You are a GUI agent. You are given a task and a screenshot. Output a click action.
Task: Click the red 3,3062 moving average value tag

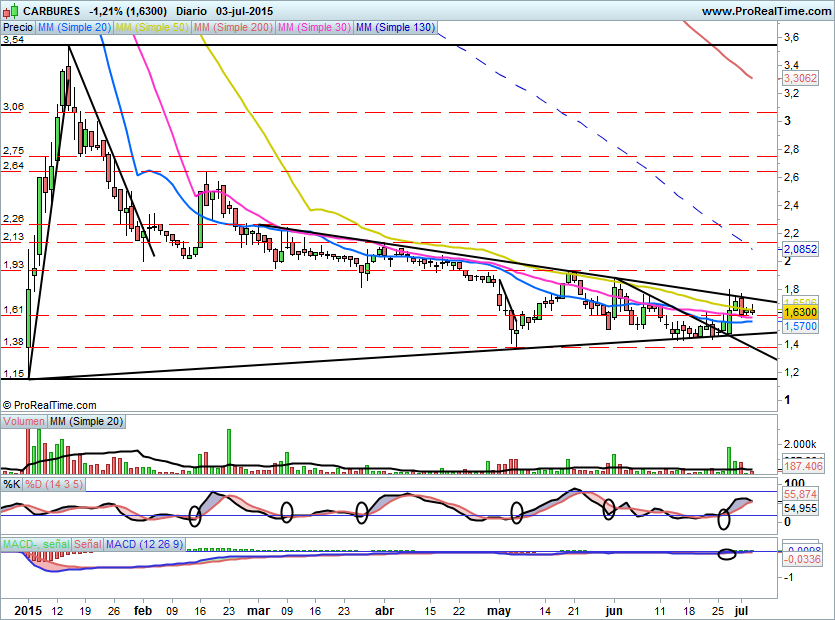point(800,77)
